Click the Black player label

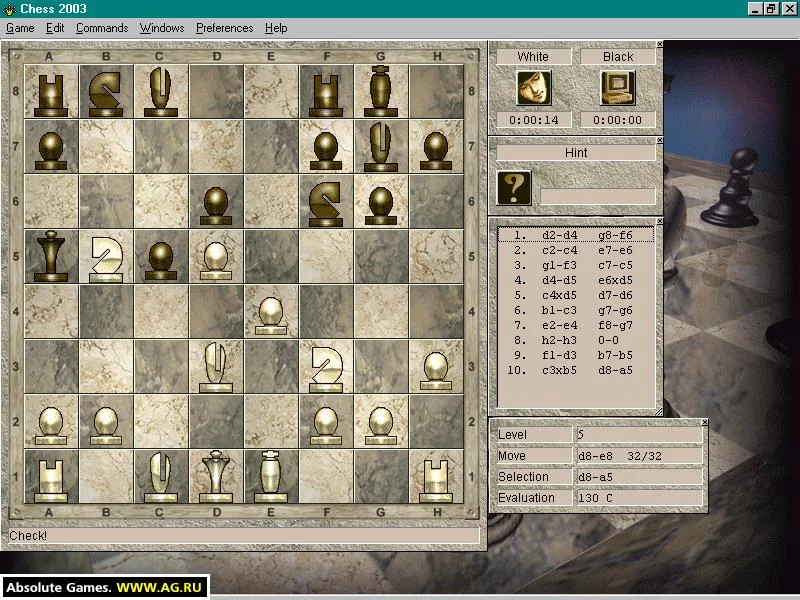coord(618,57)
